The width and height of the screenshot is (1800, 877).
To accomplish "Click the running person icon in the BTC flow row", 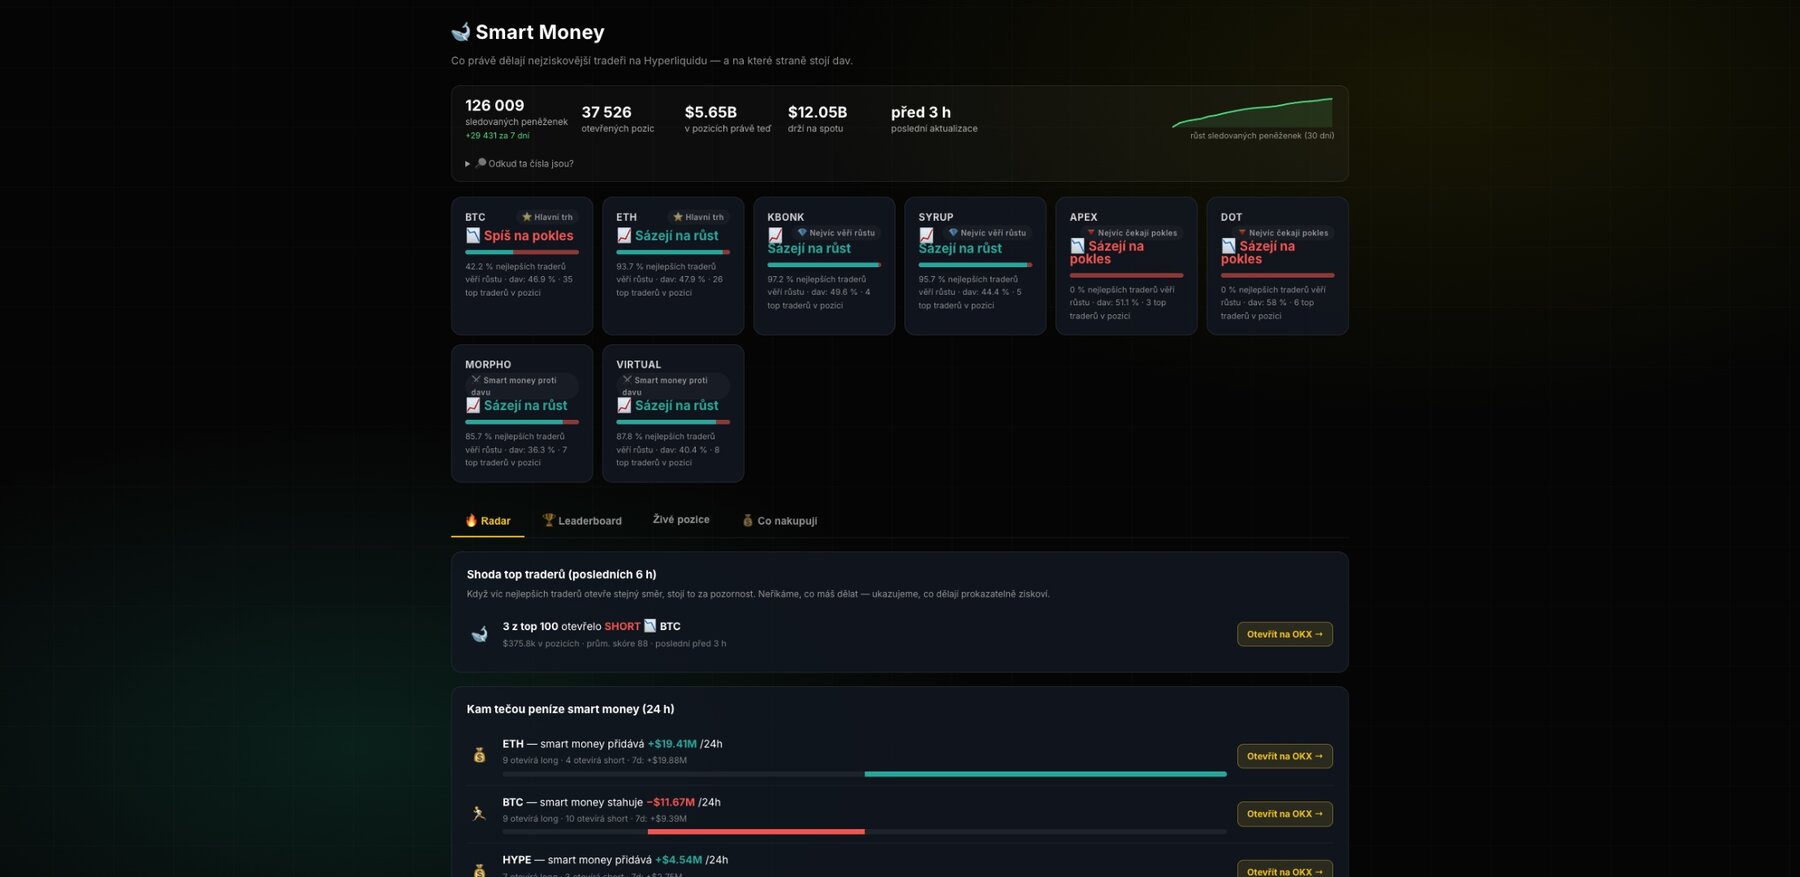I will point(479,813).
